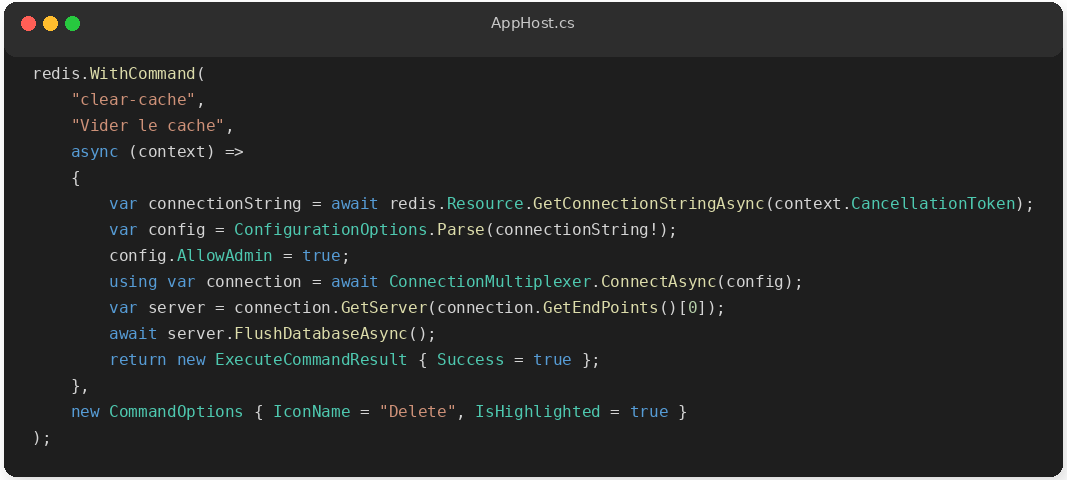Screen dimensions: 1067x480
Task: Select the ConfigurationOptions type name
Action: tap(331, 229)
